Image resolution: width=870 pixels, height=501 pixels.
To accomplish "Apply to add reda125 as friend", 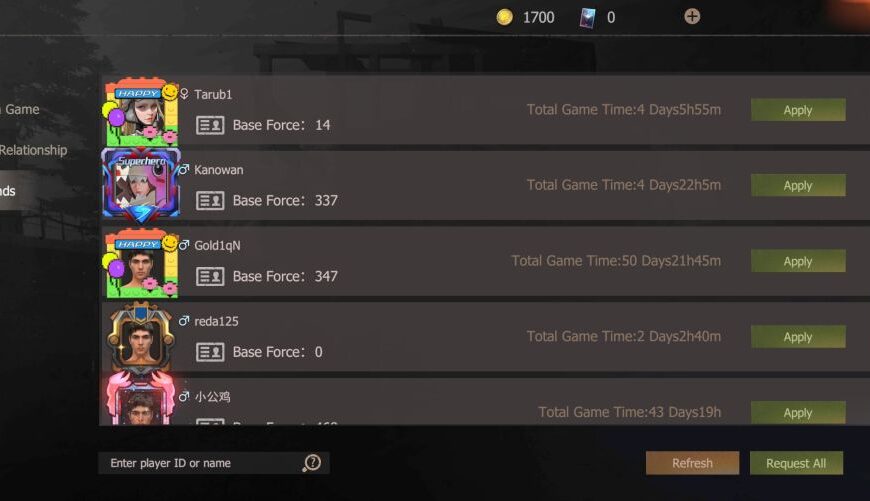I will pyautogui.click(x=798, y=337).
